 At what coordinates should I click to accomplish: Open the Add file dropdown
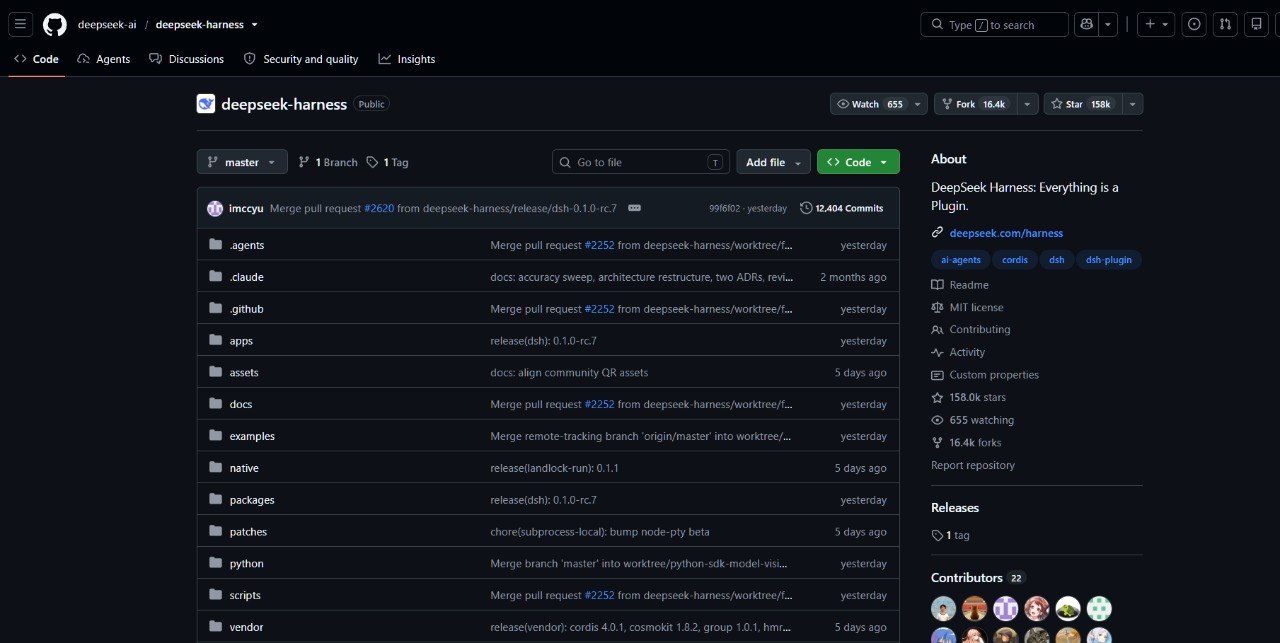coord(773,162)
